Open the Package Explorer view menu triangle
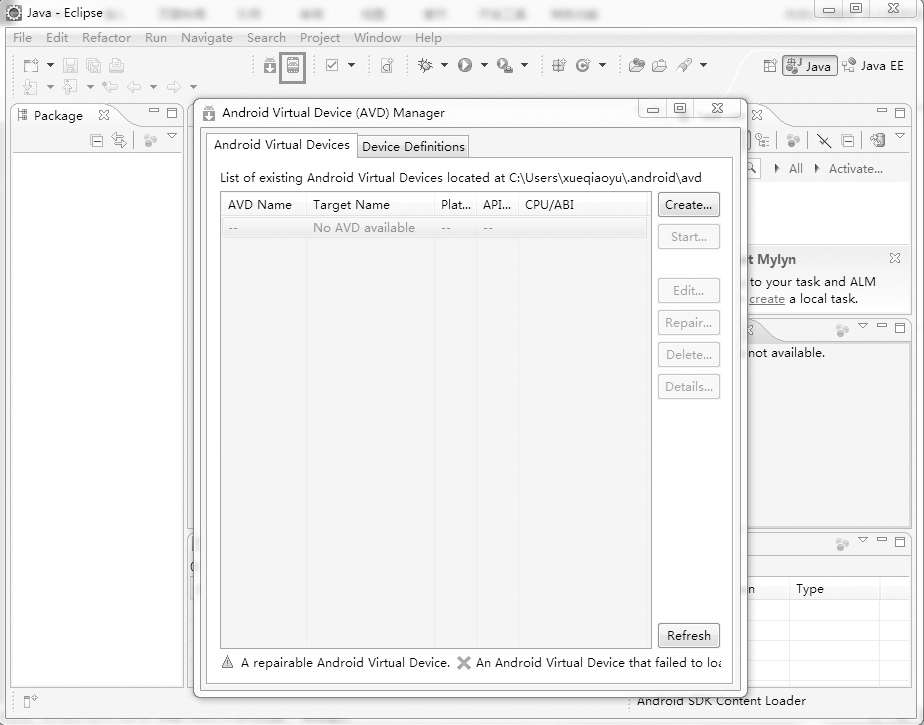This screenshot has width=924, height=725. [x=172, y=136]
